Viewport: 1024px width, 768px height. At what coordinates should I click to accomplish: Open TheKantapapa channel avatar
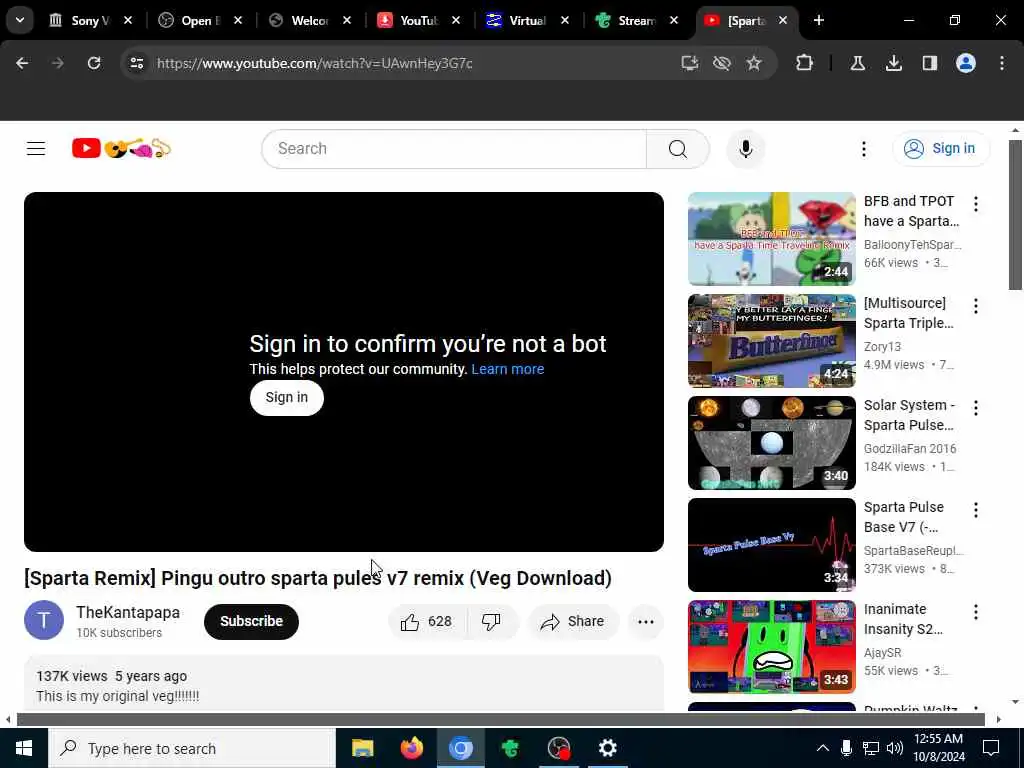point(44,620)
